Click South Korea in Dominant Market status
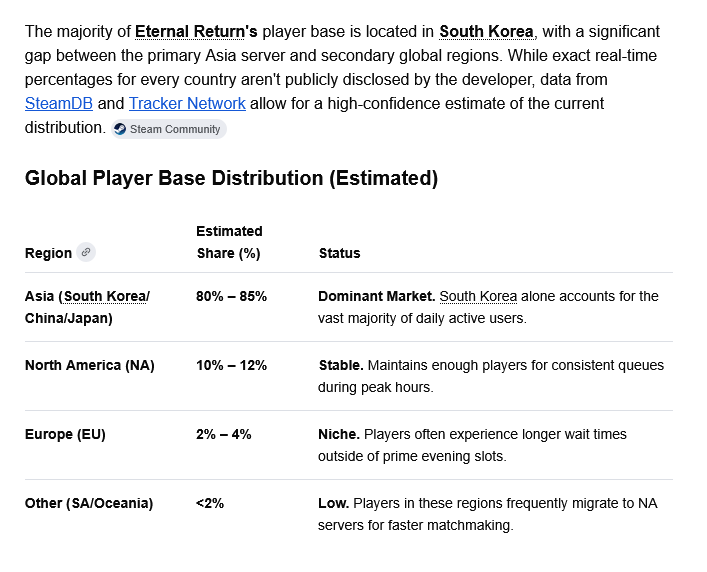This screenshot has height=572, width=707. pyautogui.click(x=478, y=297)
